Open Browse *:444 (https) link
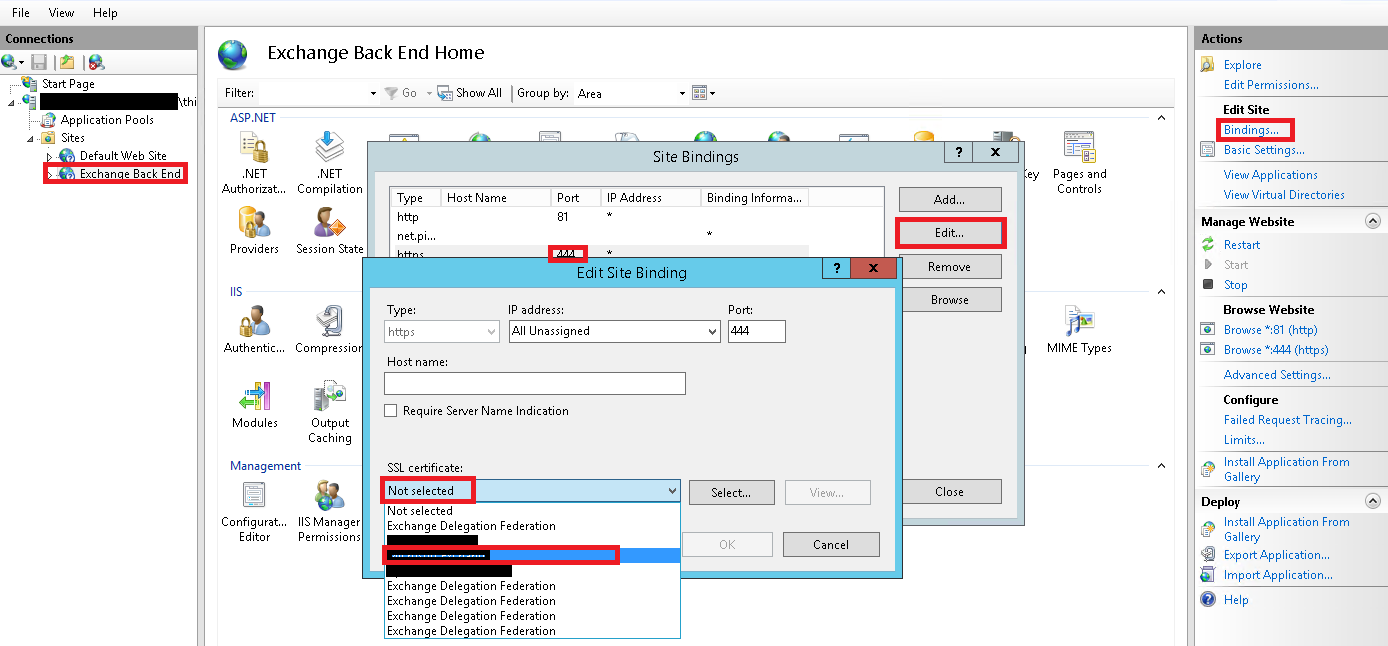The image size is (1388, 646). [x=1276, y=350]
